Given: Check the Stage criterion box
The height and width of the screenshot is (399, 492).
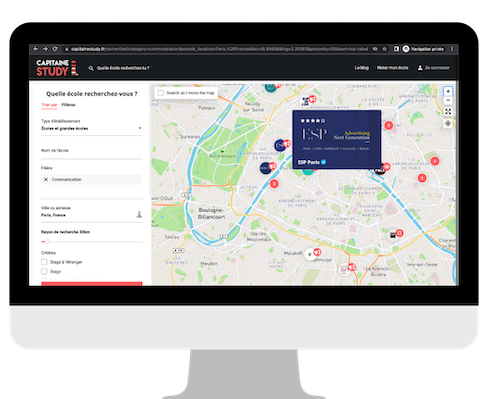Looking at the screenshot, I should tap(44, 271).
